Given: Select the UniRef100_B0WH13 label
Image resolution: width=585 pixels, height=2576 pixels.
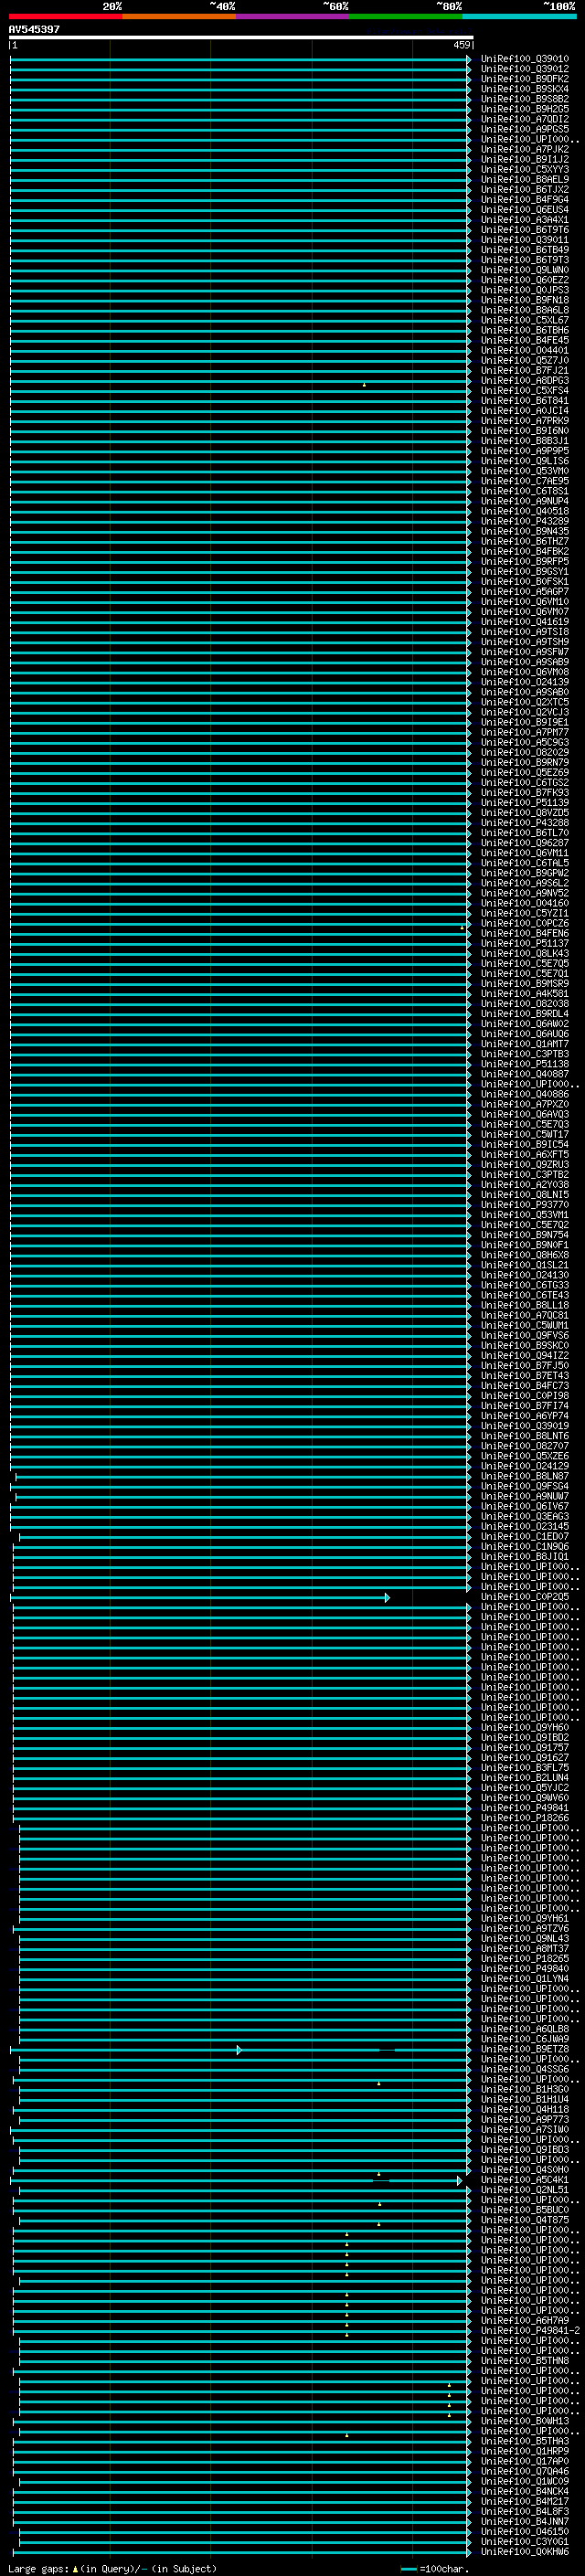Looking at the screenshot, I should [524, 2421].
